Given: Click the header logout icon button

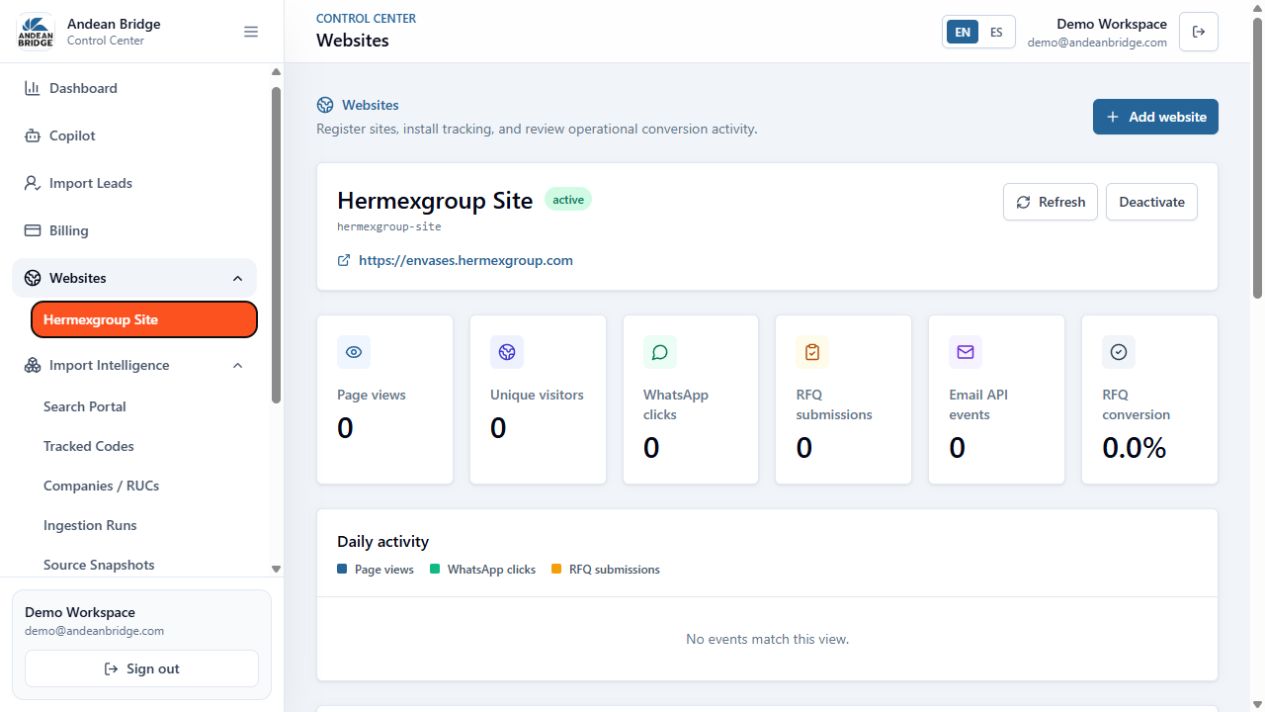Looking at the screenshot, I should tap(1199, 32).
